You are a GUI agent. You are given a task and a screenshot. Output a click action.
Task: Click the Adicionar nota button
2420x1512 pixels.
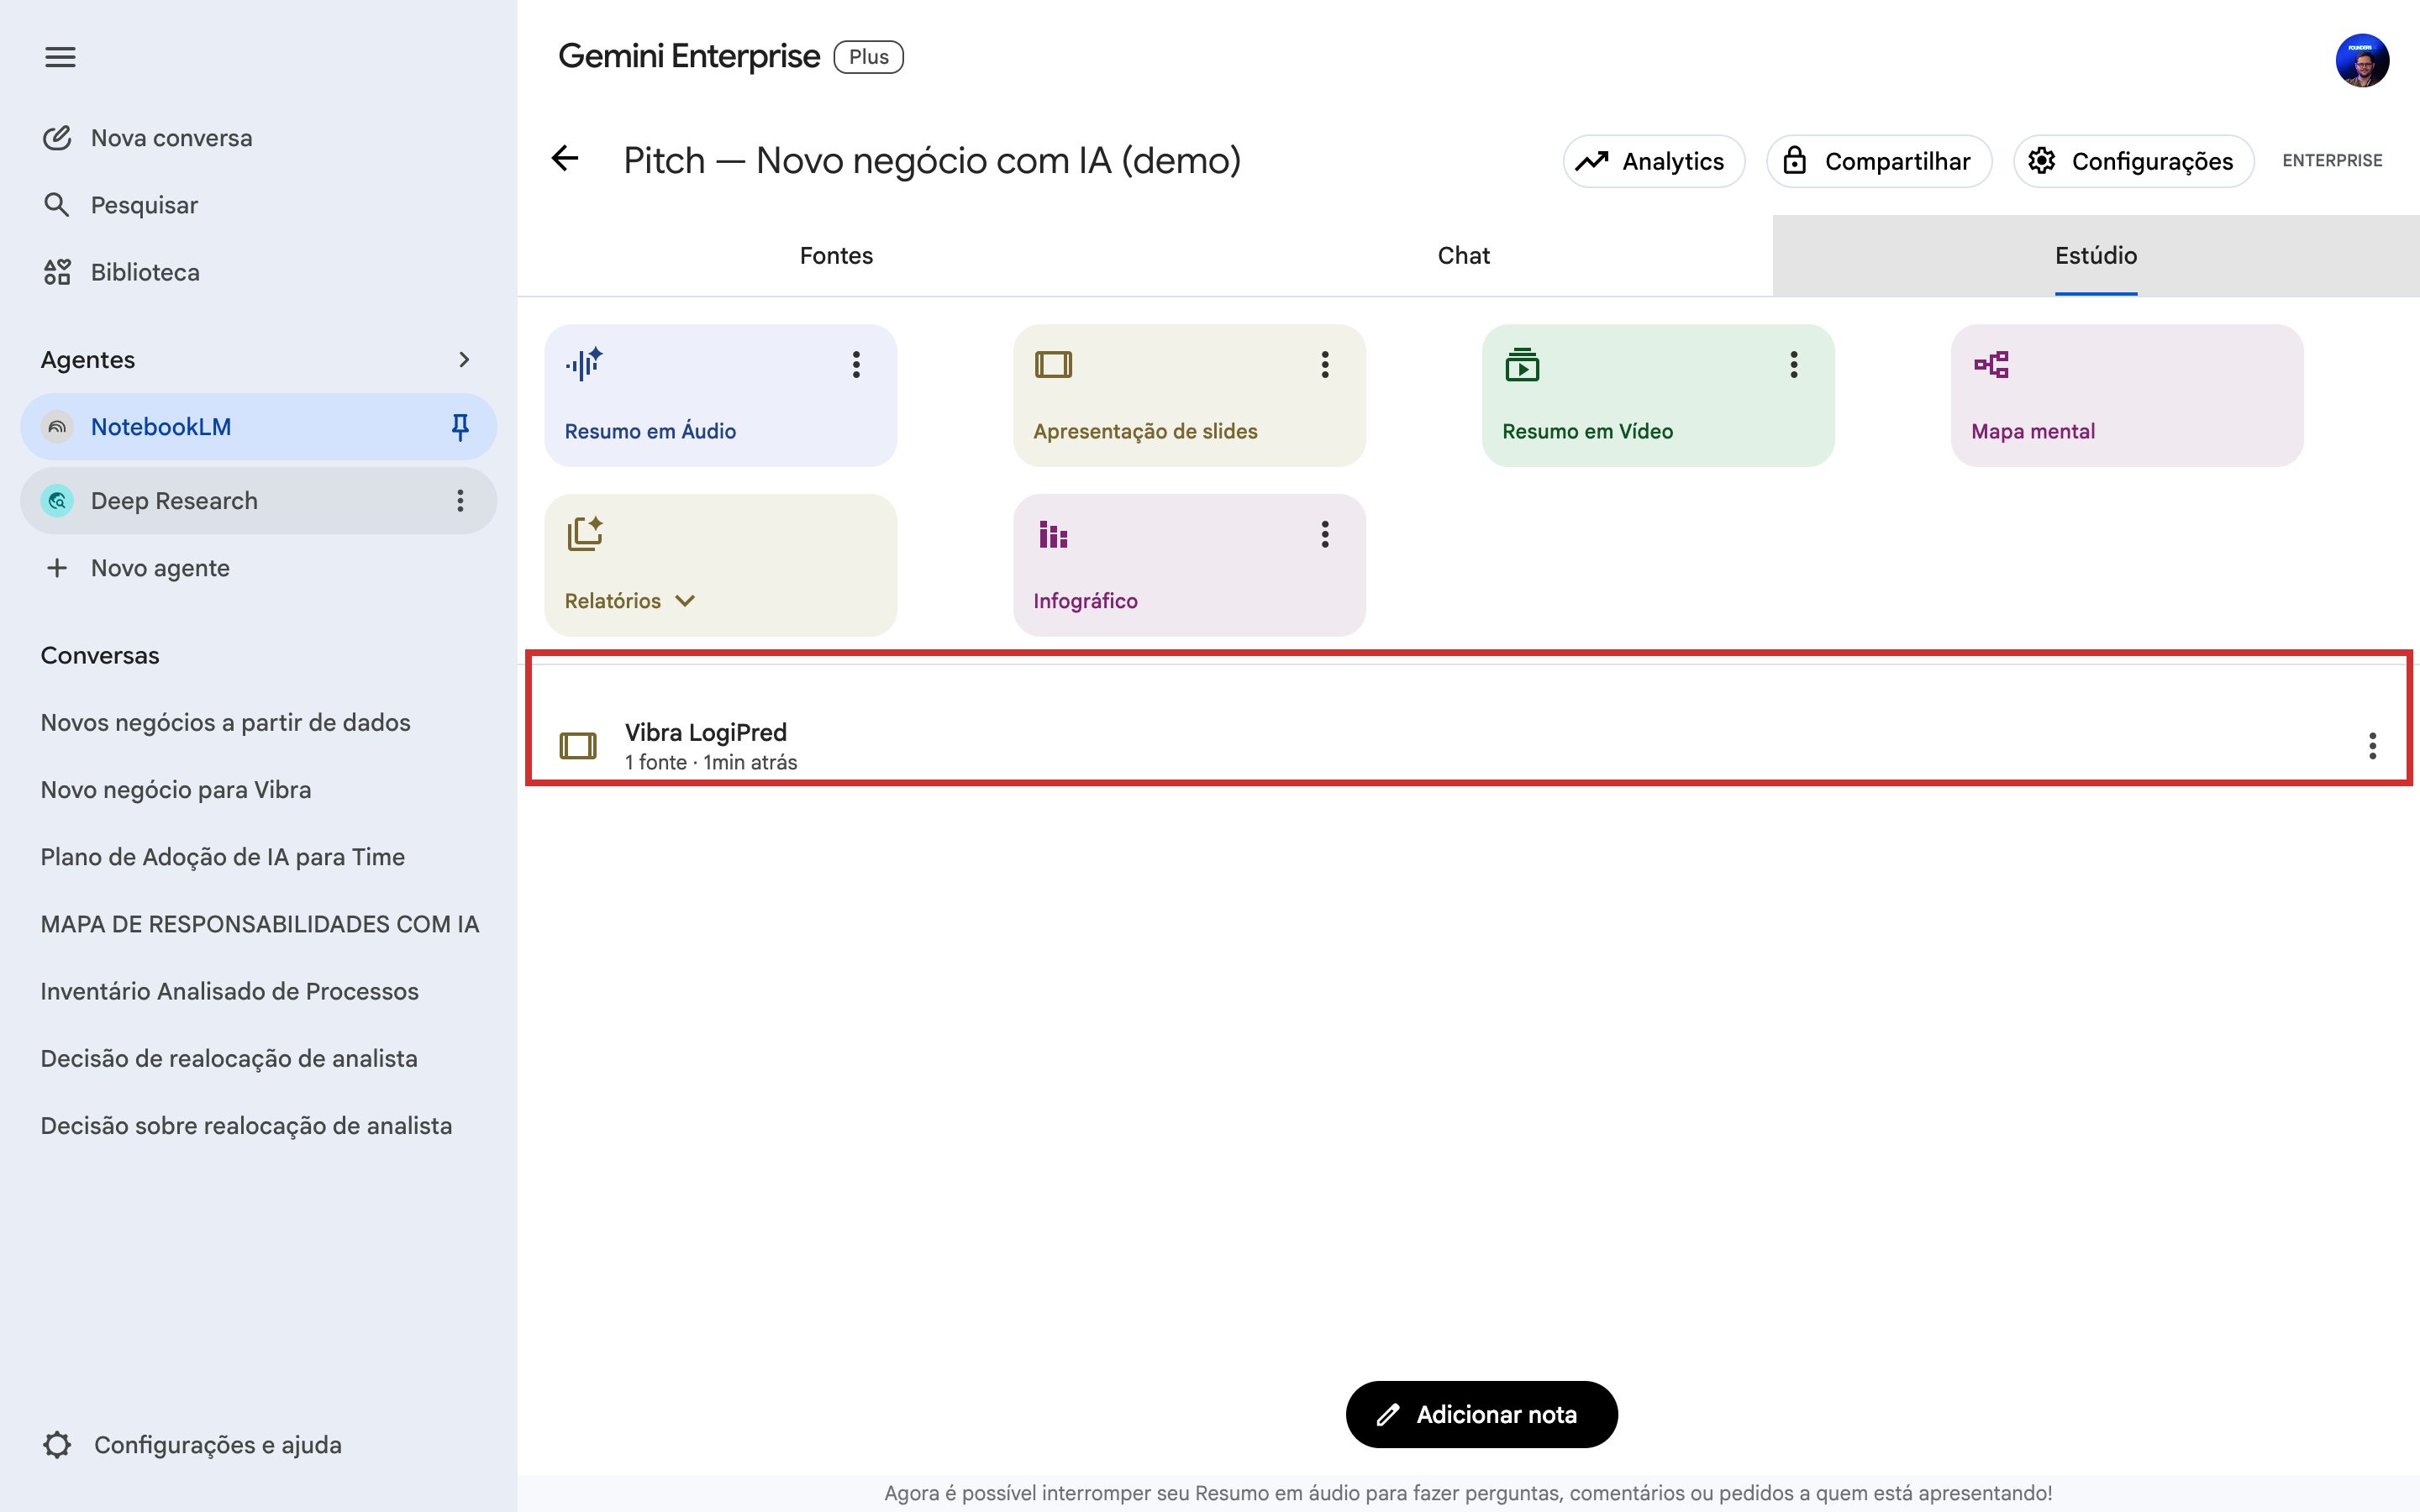pyautogui.click(x=1482, y=1415)
